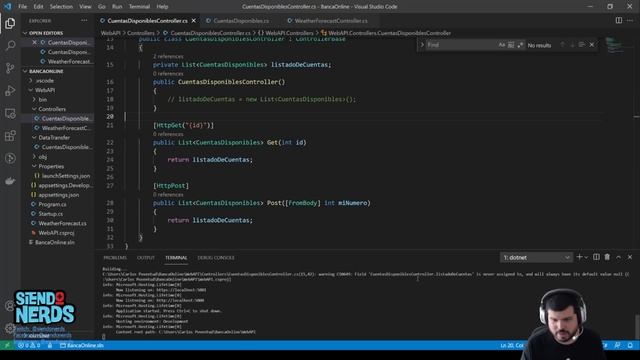Open the Help menu
640x360 pixels.
[x=162, y=7]
